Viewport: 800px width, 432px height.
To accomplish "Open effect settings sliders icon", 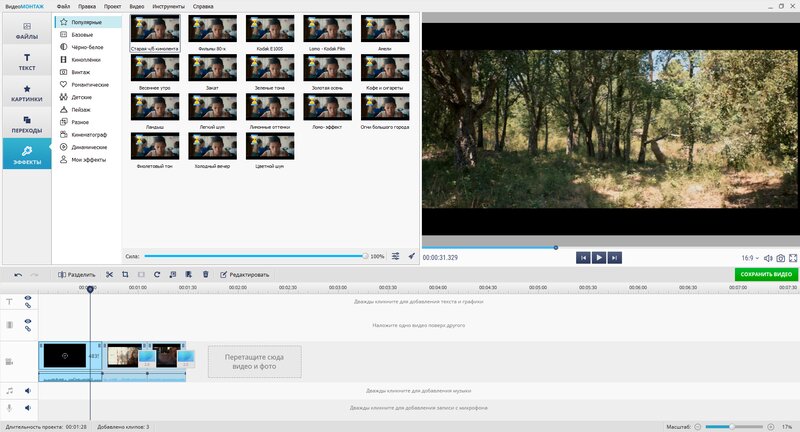I will [395, 256].
